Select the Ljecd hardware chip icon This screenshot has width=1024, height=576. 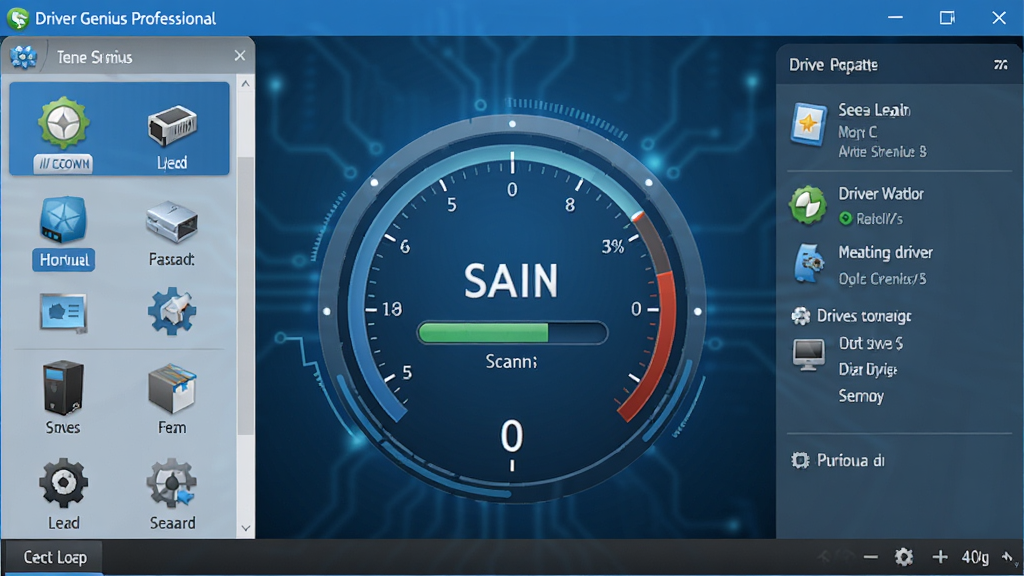(172, 125)
